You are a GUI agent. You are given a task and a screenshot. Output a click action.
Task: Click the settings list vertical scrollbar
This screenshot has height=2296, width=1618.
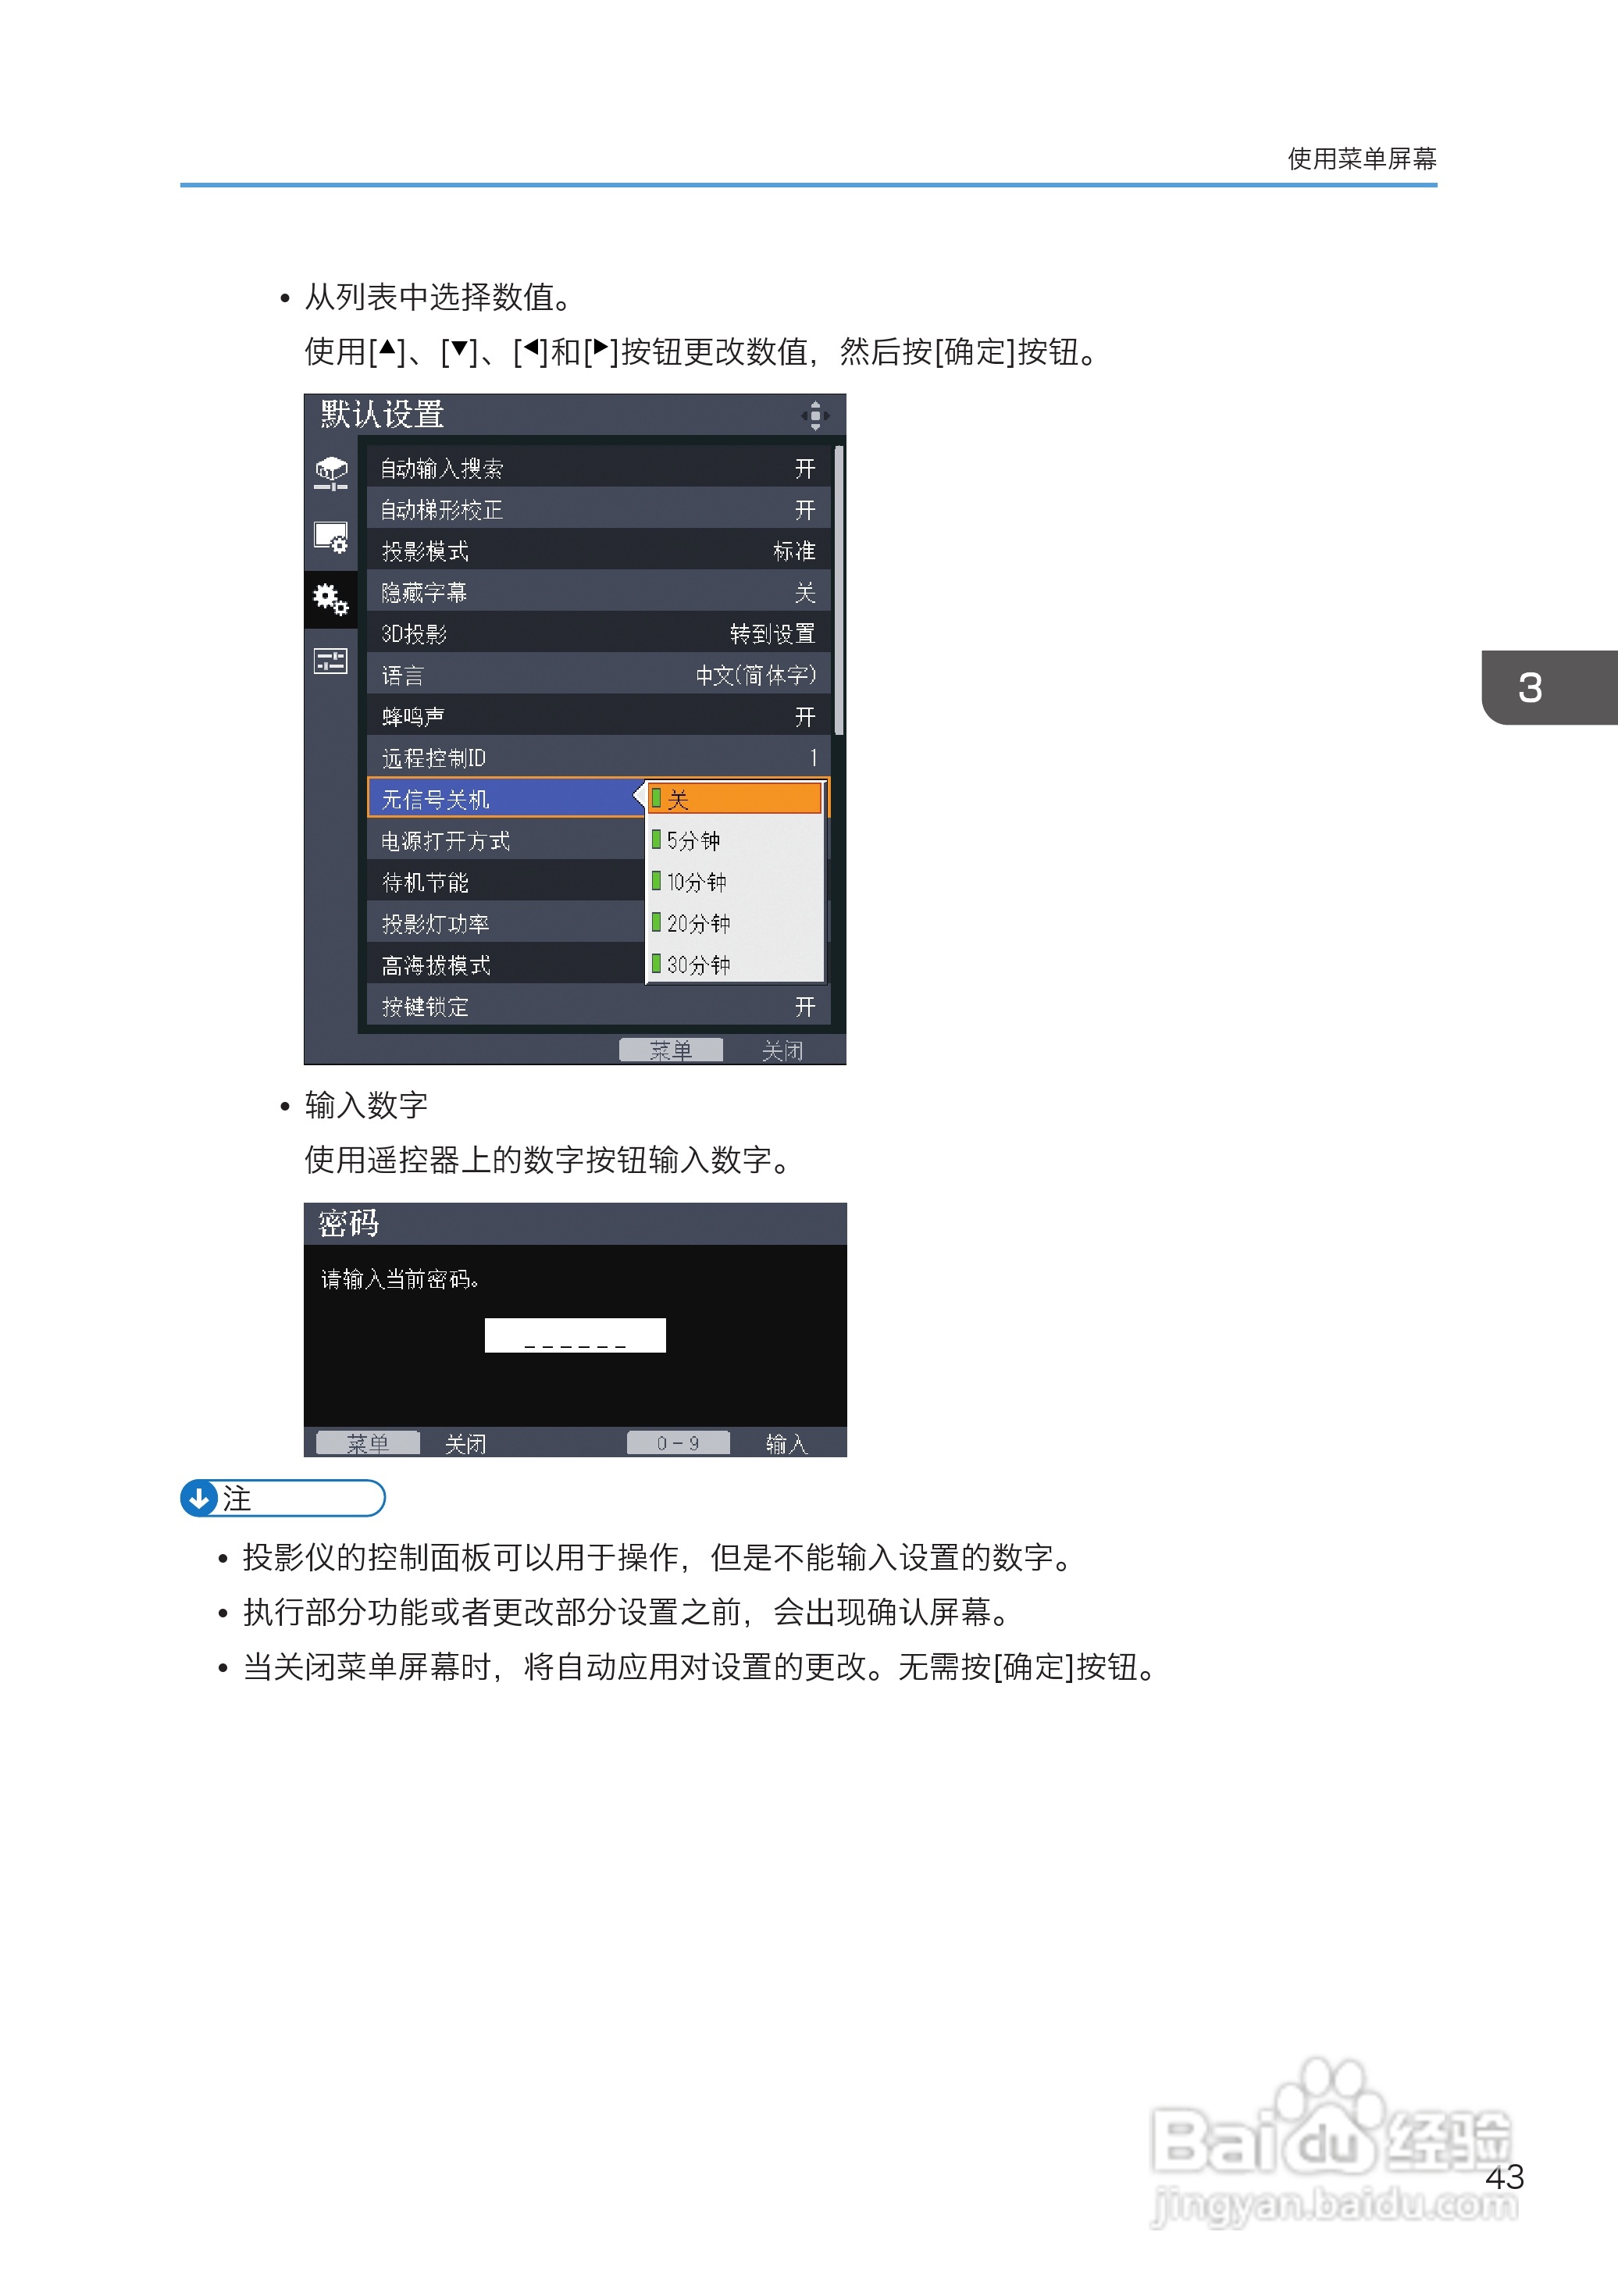(x=839, y=590)
